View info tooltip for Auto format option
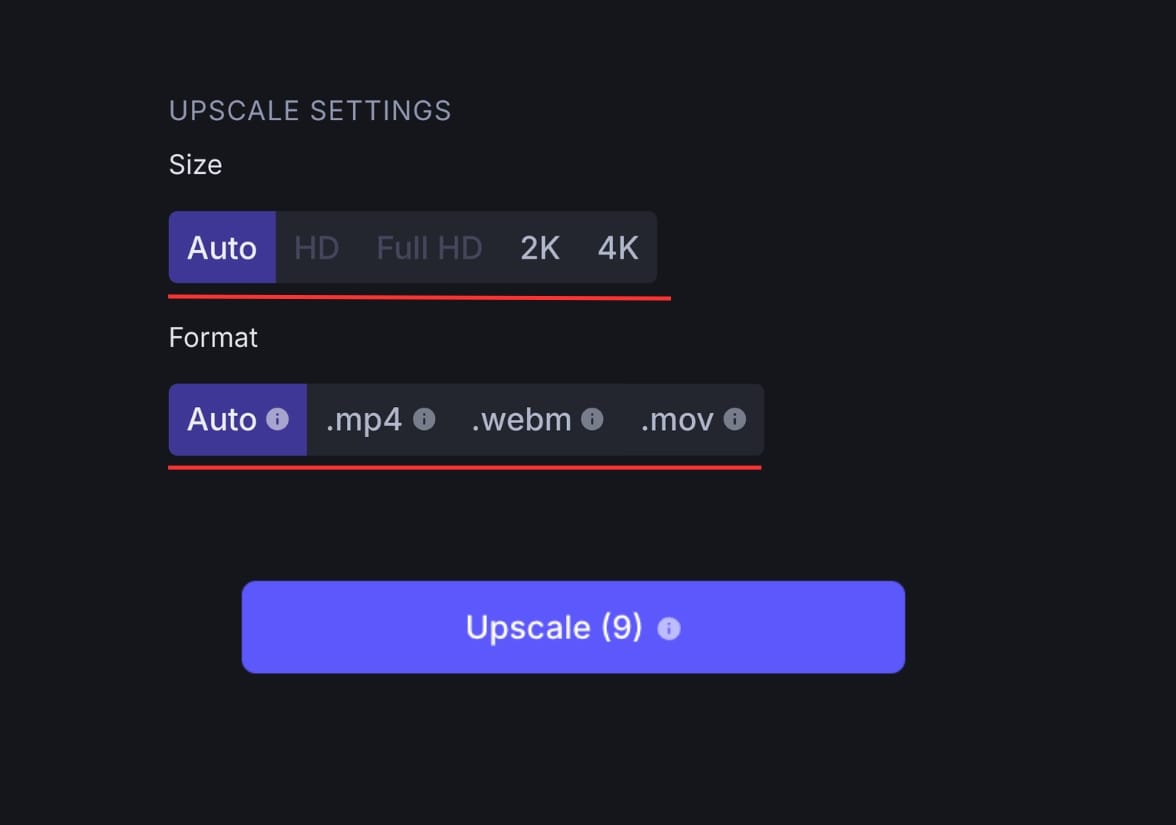 tap(275, 420)
